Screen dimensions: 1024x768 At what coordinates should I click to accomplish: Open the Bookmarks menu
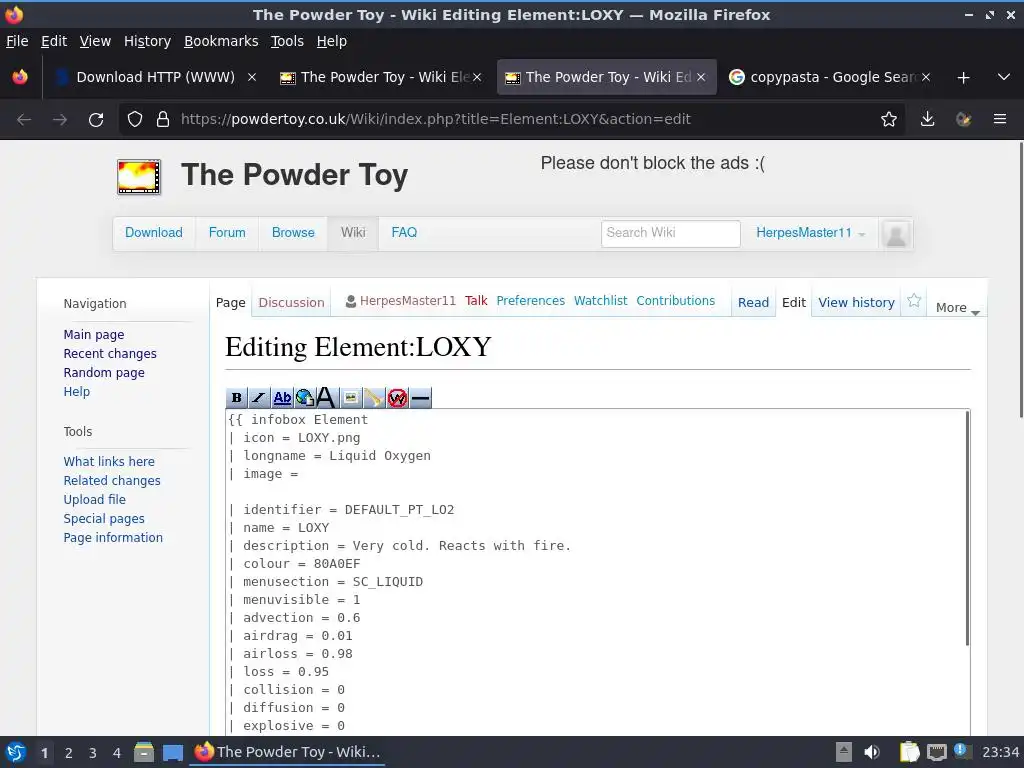(x=221, y=41)
